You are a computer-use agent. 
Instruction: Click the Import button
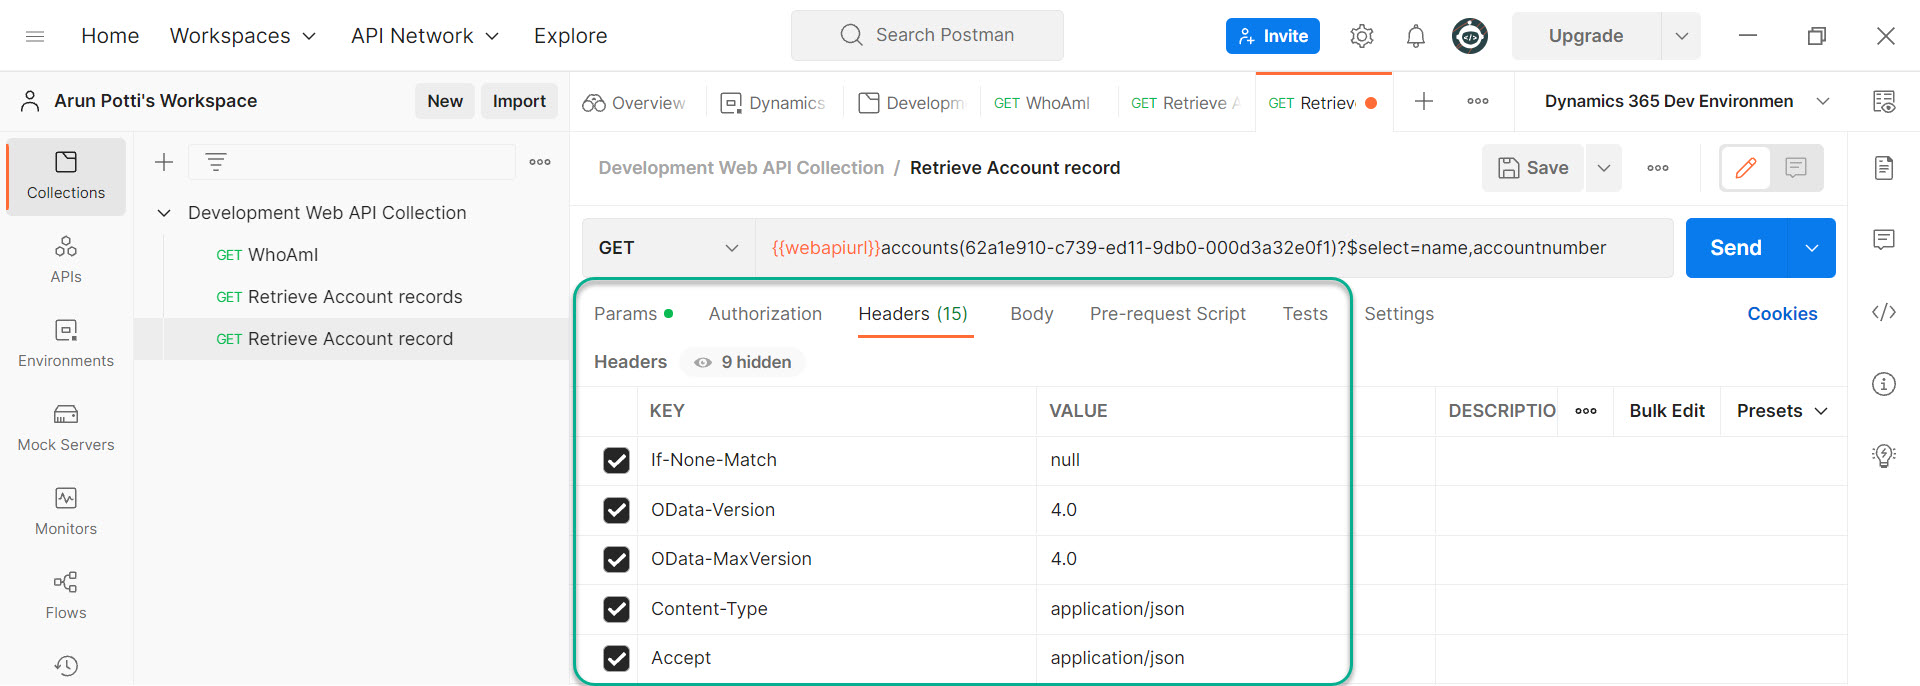coord(519,101)
